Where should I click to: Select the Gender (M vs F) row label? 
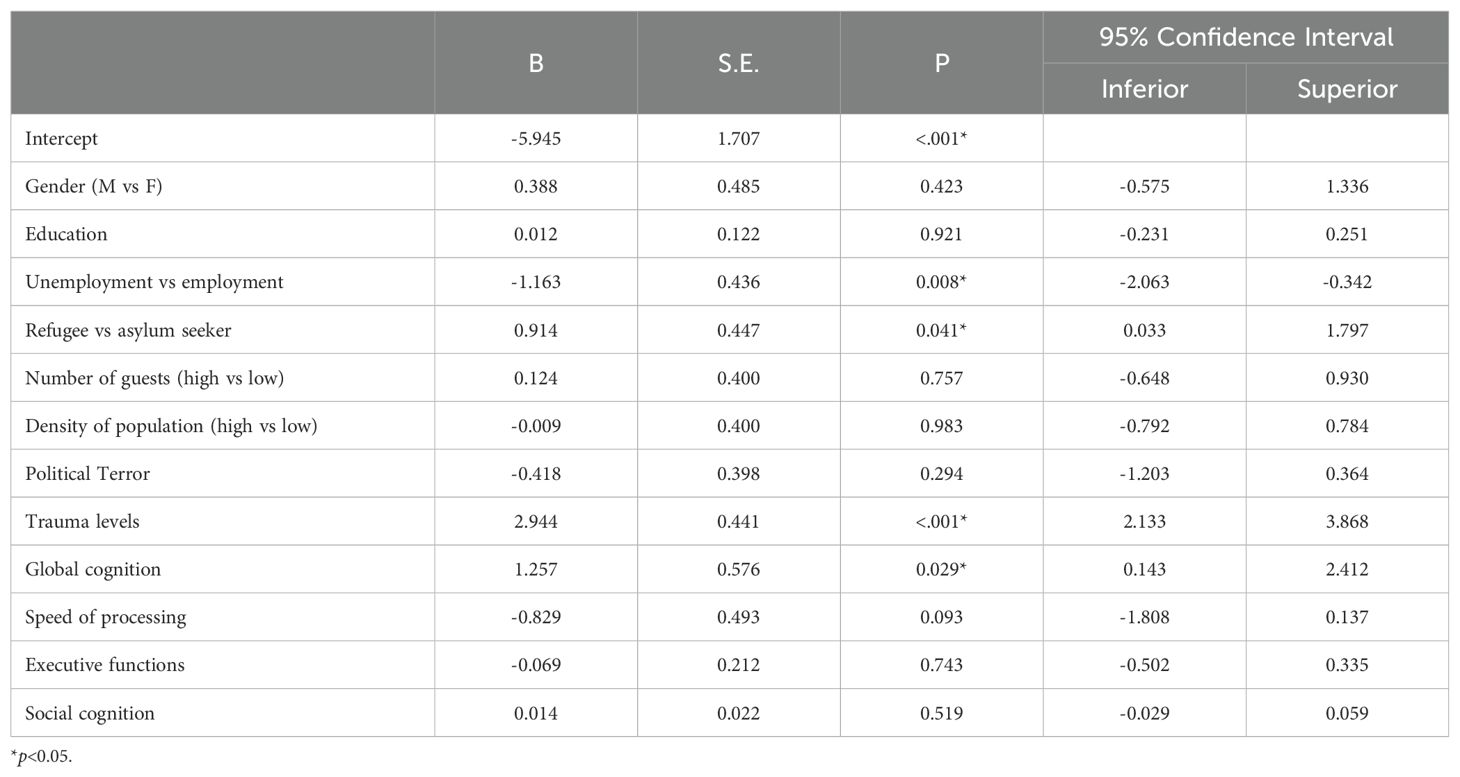pos(94,186)
